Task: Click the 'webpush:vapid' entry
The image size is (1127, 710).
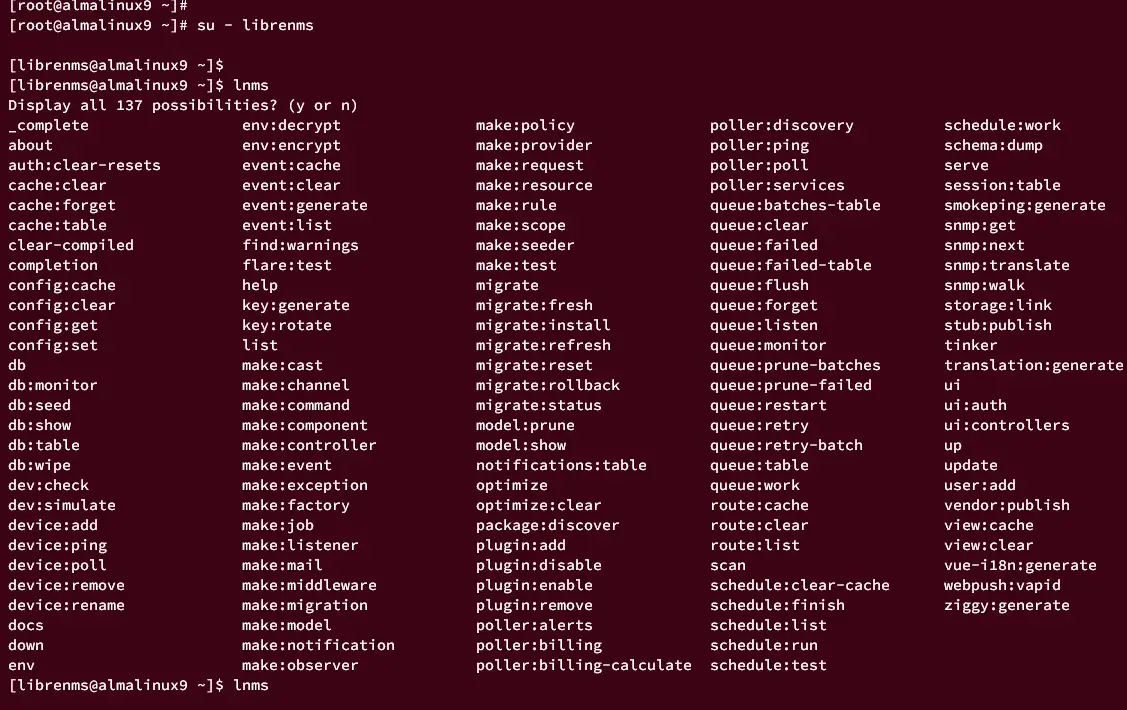Action: coord(1002,586)
